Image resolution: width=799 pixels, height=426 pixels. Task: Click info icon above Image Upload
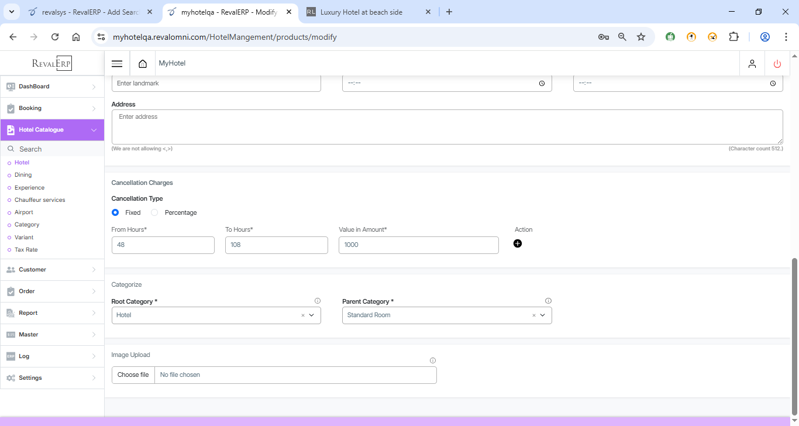point(433,361)
